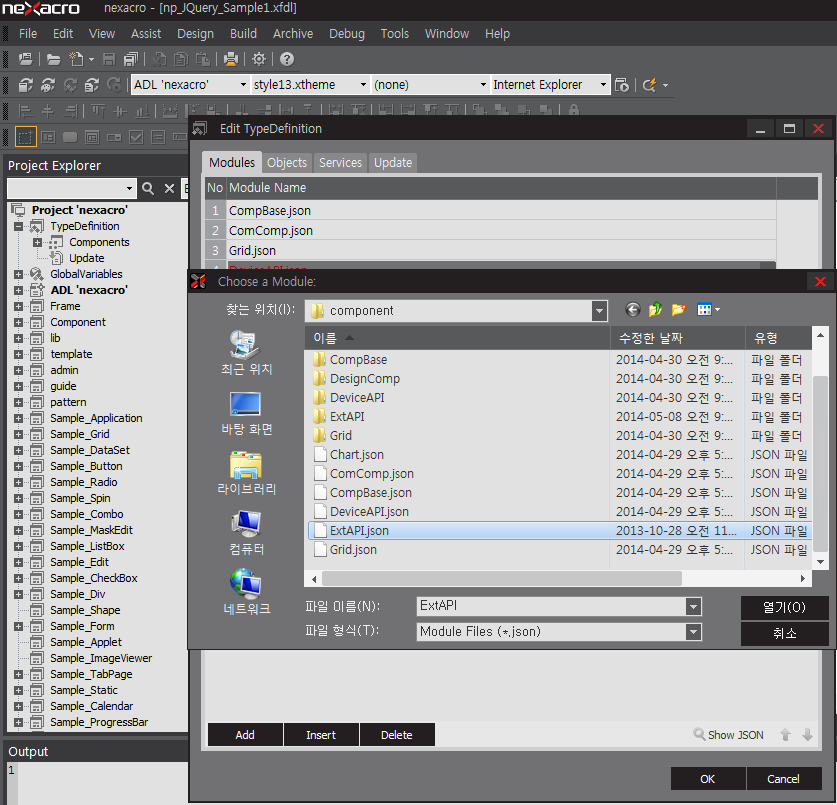The height and width of the screenshot is (805, 837).
Task: Sort files by the 이름 name column header
Action: pos(457,338)
